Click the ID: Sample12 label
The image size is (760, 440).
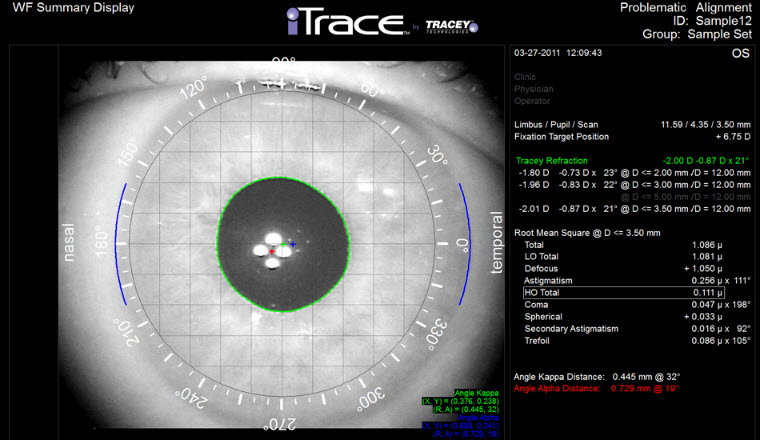point(712,21)
